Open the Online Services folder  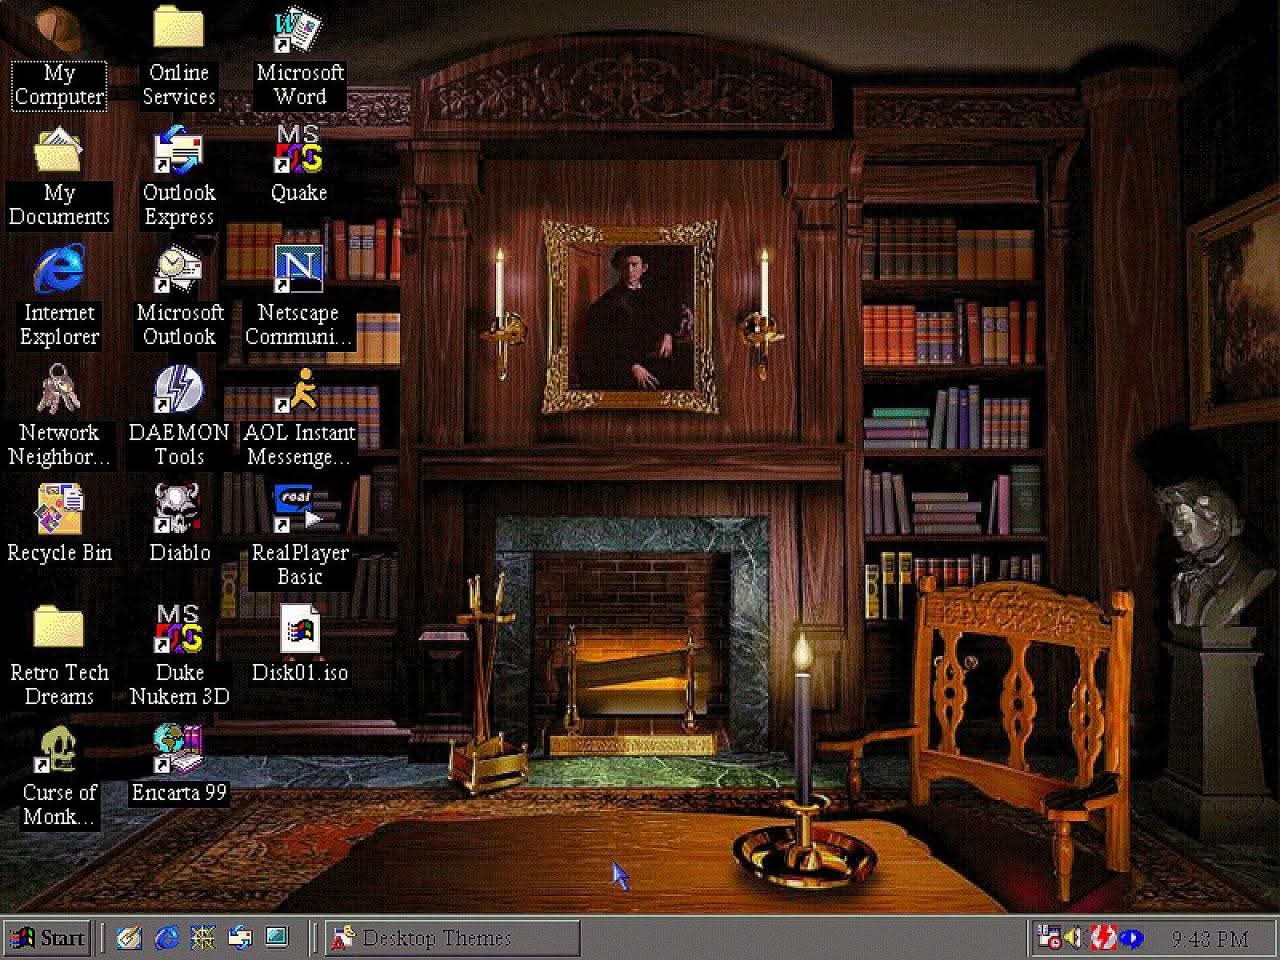(x=179, y=57)
